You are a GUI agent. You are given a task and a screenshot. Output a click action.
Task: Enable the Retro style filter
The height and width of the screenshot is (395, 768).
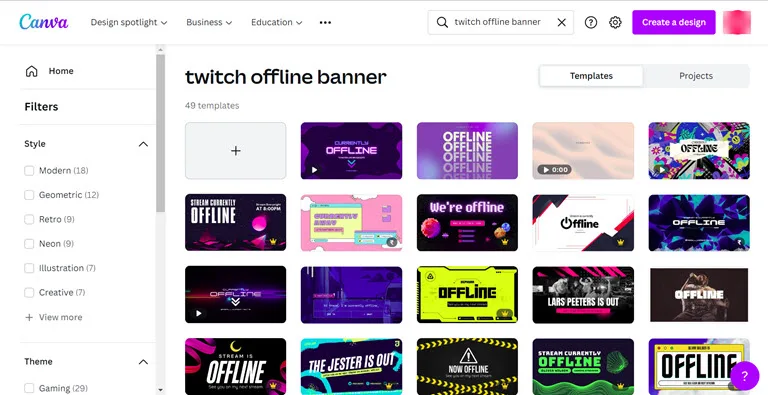[x=29, y=219]
